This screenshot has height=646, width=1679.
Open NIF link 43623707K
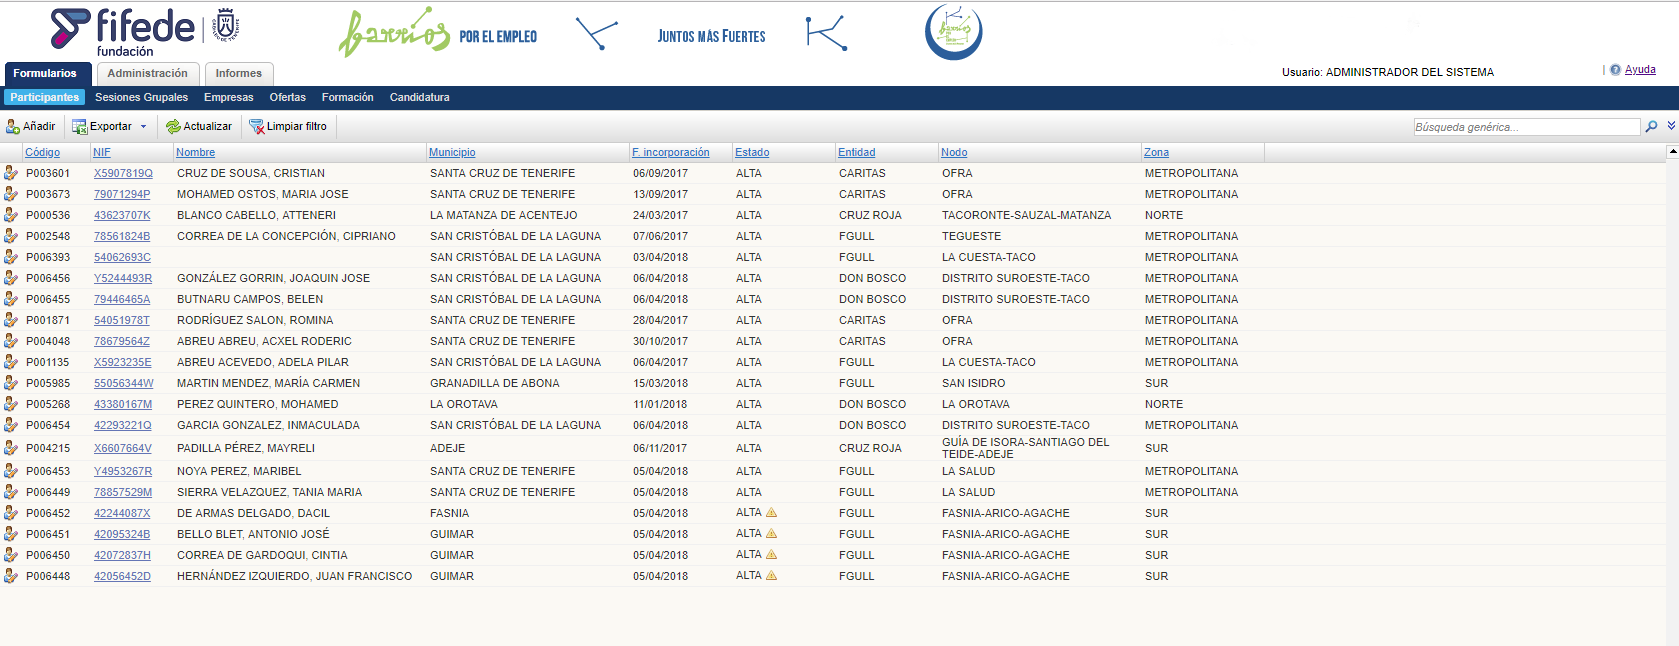pos(122,215)
